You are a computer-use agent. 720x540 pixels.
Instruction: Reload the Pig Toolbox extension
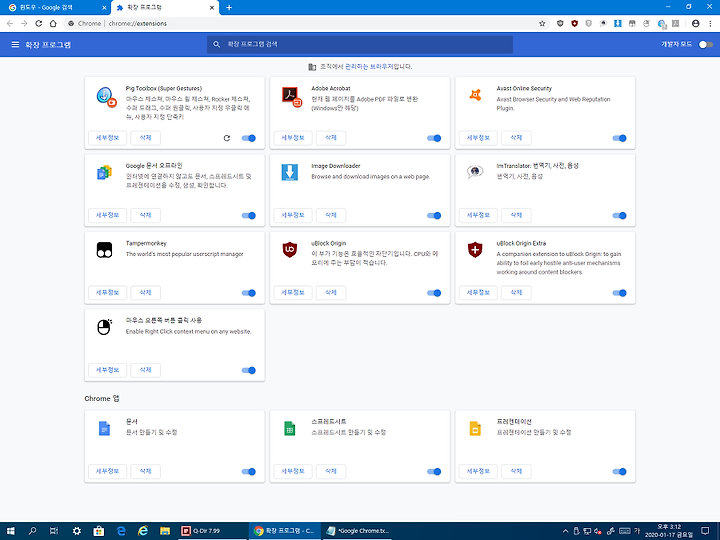coord(226,138)
